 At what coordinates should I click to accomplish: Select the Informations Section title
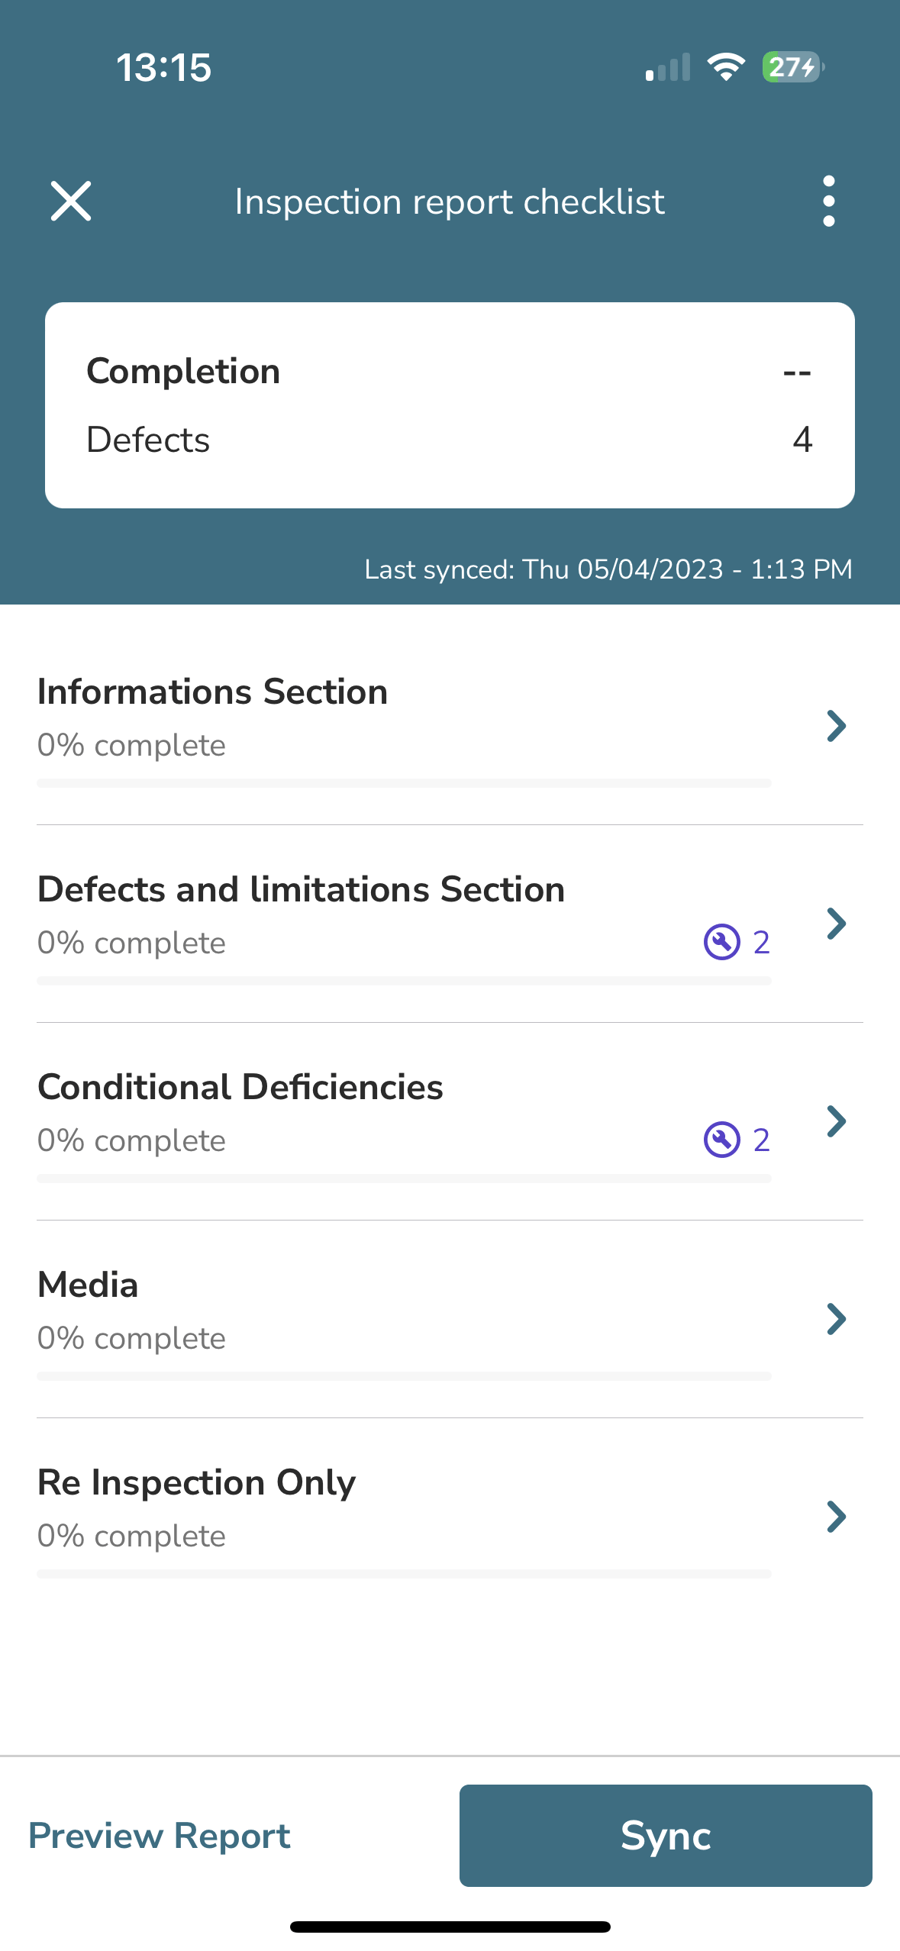(212, 692)
